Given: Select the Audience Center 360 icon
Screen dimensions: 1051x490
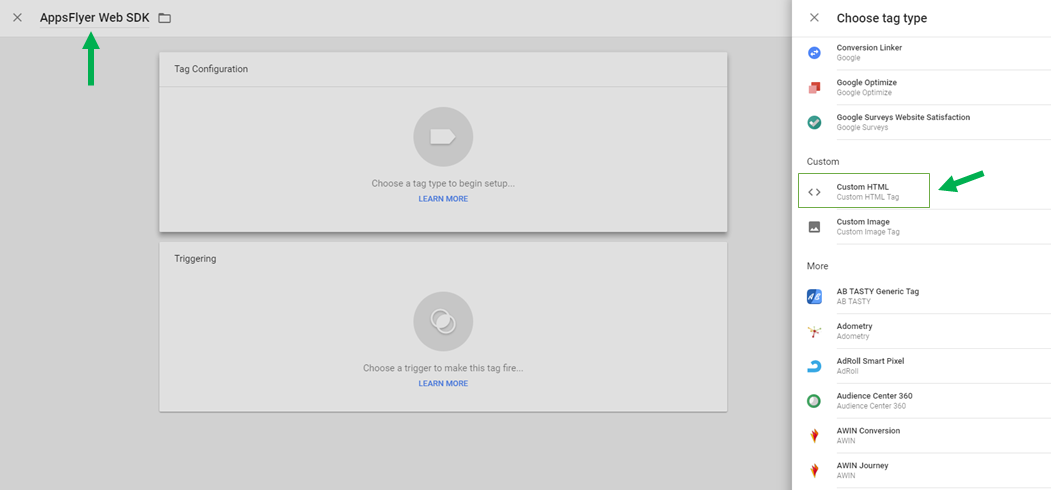Looking at the screenshot, I should [x=814, y=401].
